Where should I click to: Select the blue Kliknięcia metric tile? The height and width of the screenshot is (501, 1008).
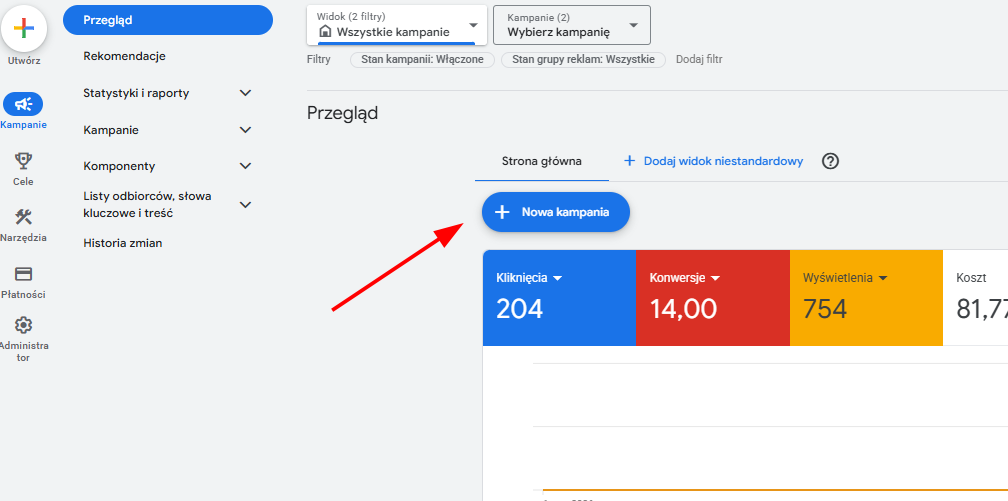[558, 297]
